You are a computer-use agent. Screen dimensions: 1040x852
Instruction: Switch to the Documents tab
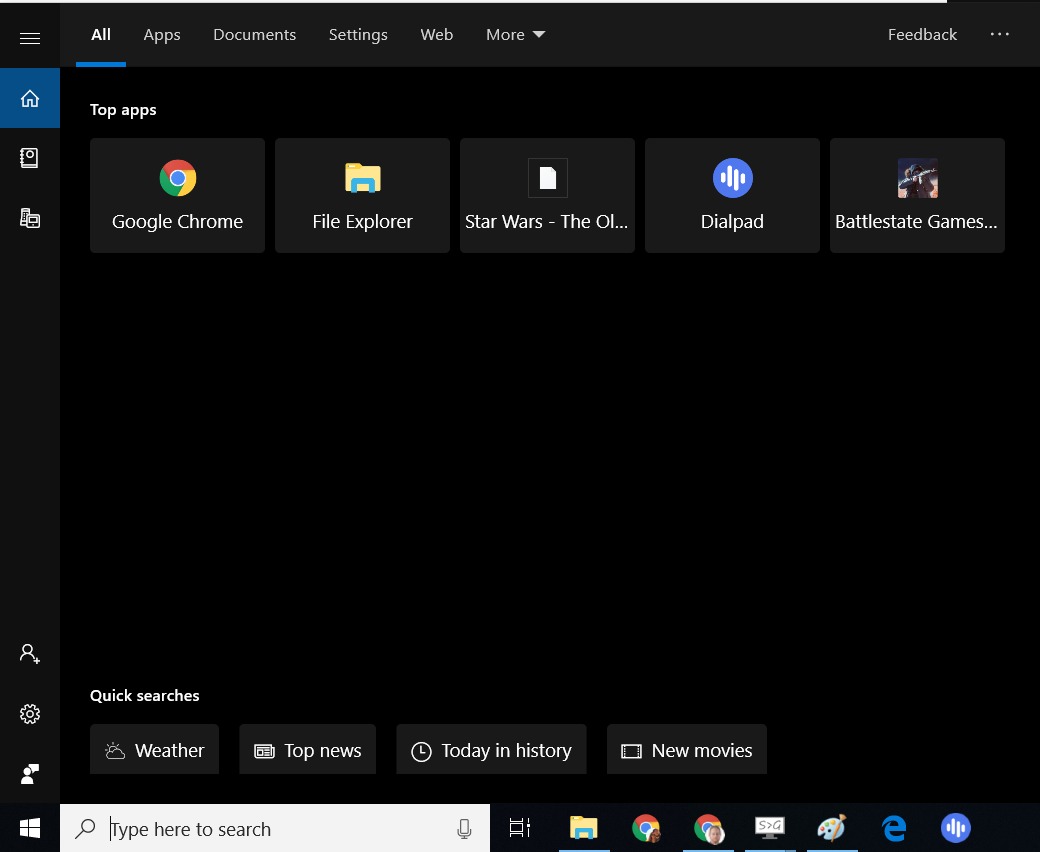click(254, 35)
